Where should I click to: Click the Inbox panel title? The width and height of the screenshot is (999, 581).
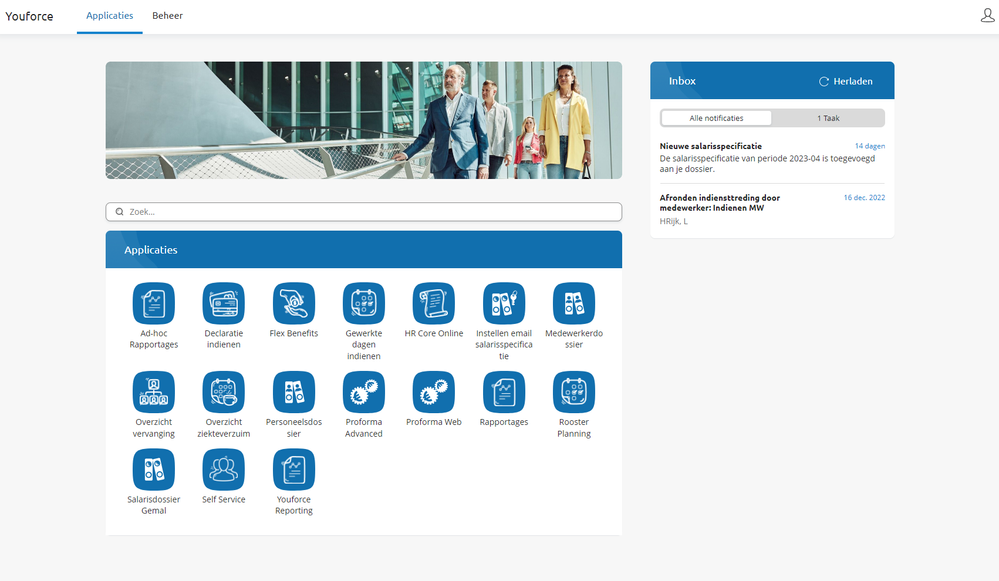click(x=682, y=81)
